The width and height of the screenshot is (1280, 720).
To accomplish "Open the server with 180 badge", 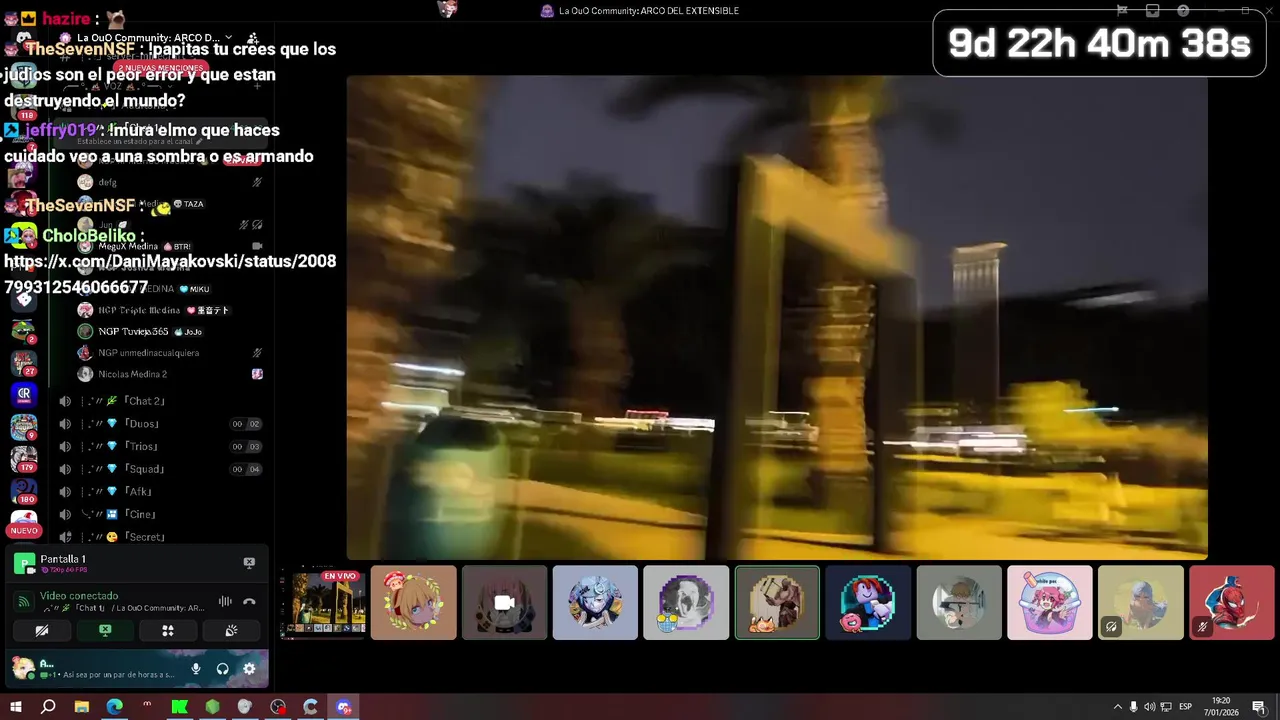I will [24, 491].
